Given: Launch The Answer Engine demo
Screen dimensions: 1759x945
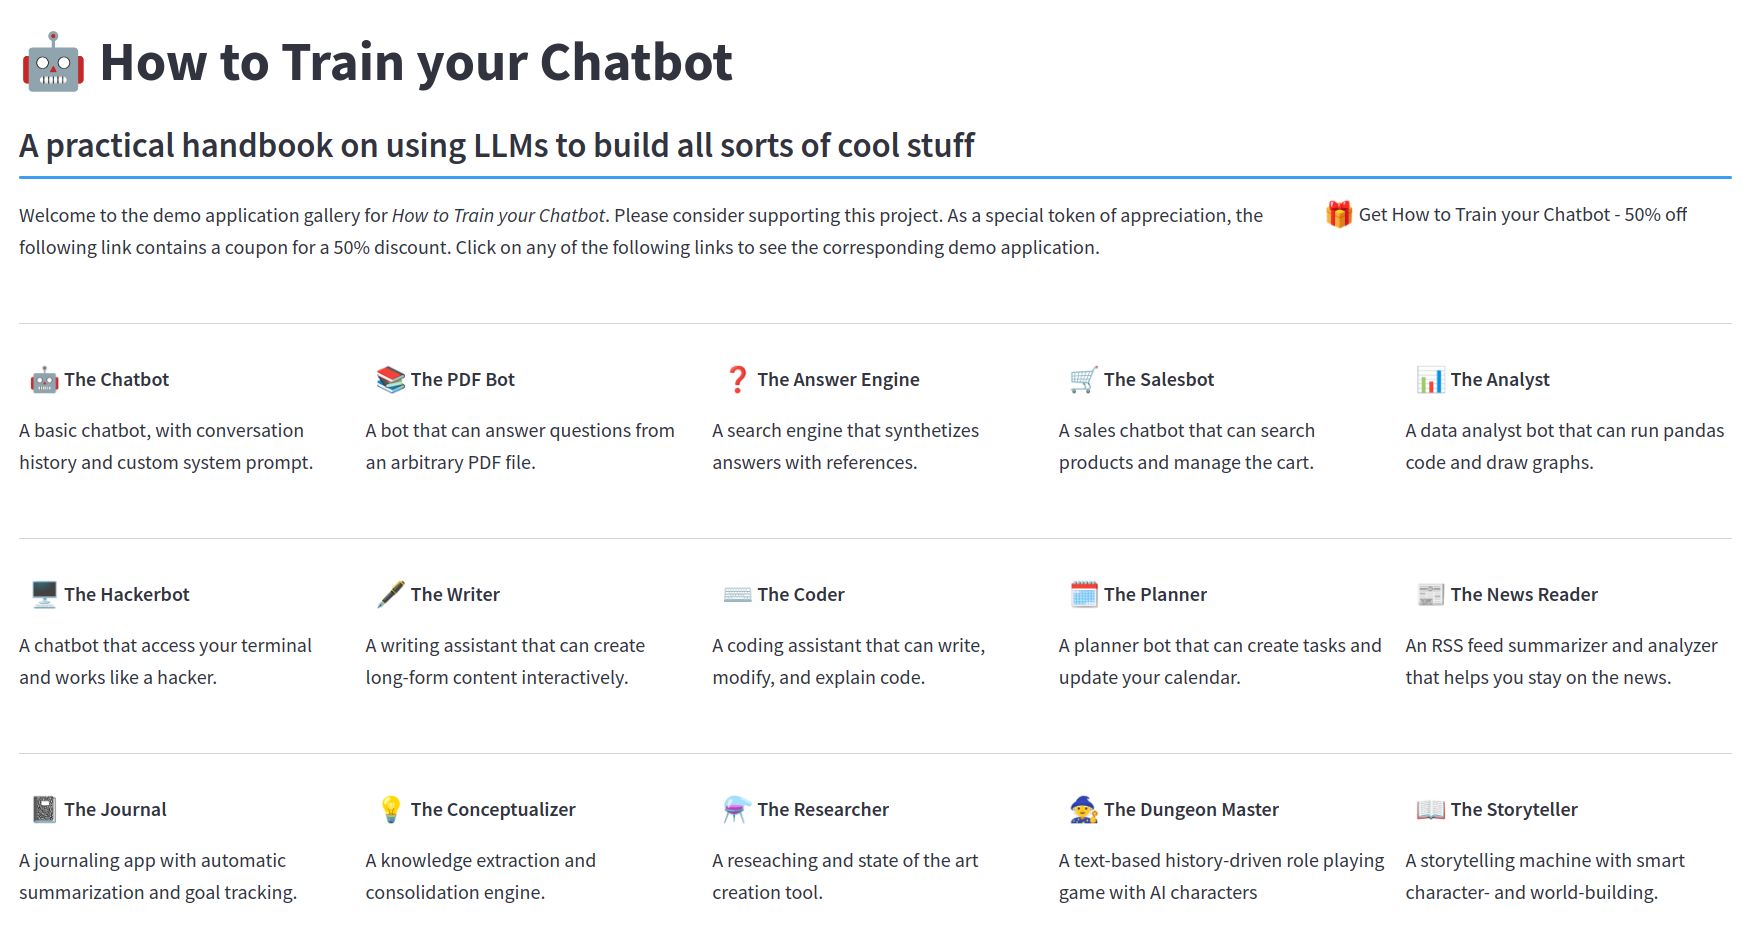Looking at the screenshot, I should [x=838, y=380].
